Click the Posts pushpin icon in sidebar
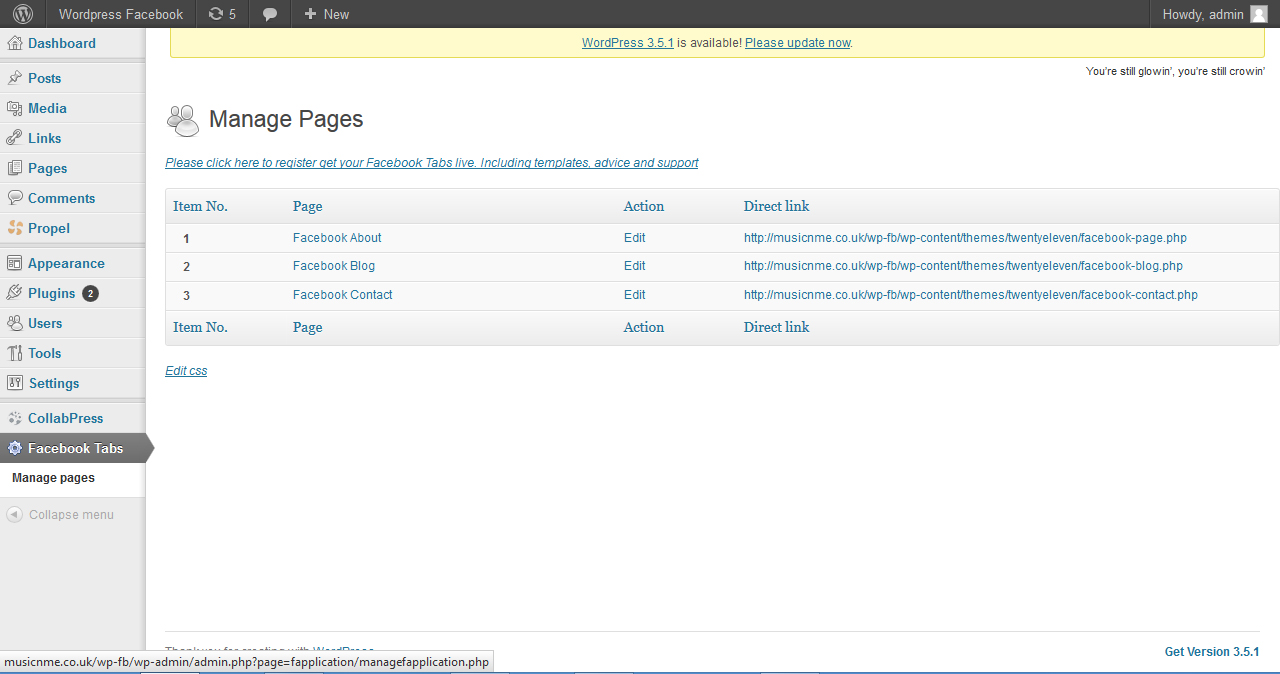The image size is (1280, 674). pyautogui.click(x=15, y=78)
